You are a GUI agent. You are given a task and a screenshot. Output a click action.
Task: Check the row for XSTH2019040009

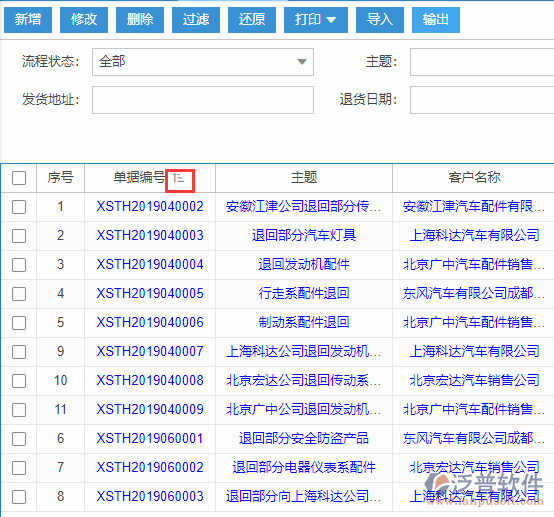19,410
